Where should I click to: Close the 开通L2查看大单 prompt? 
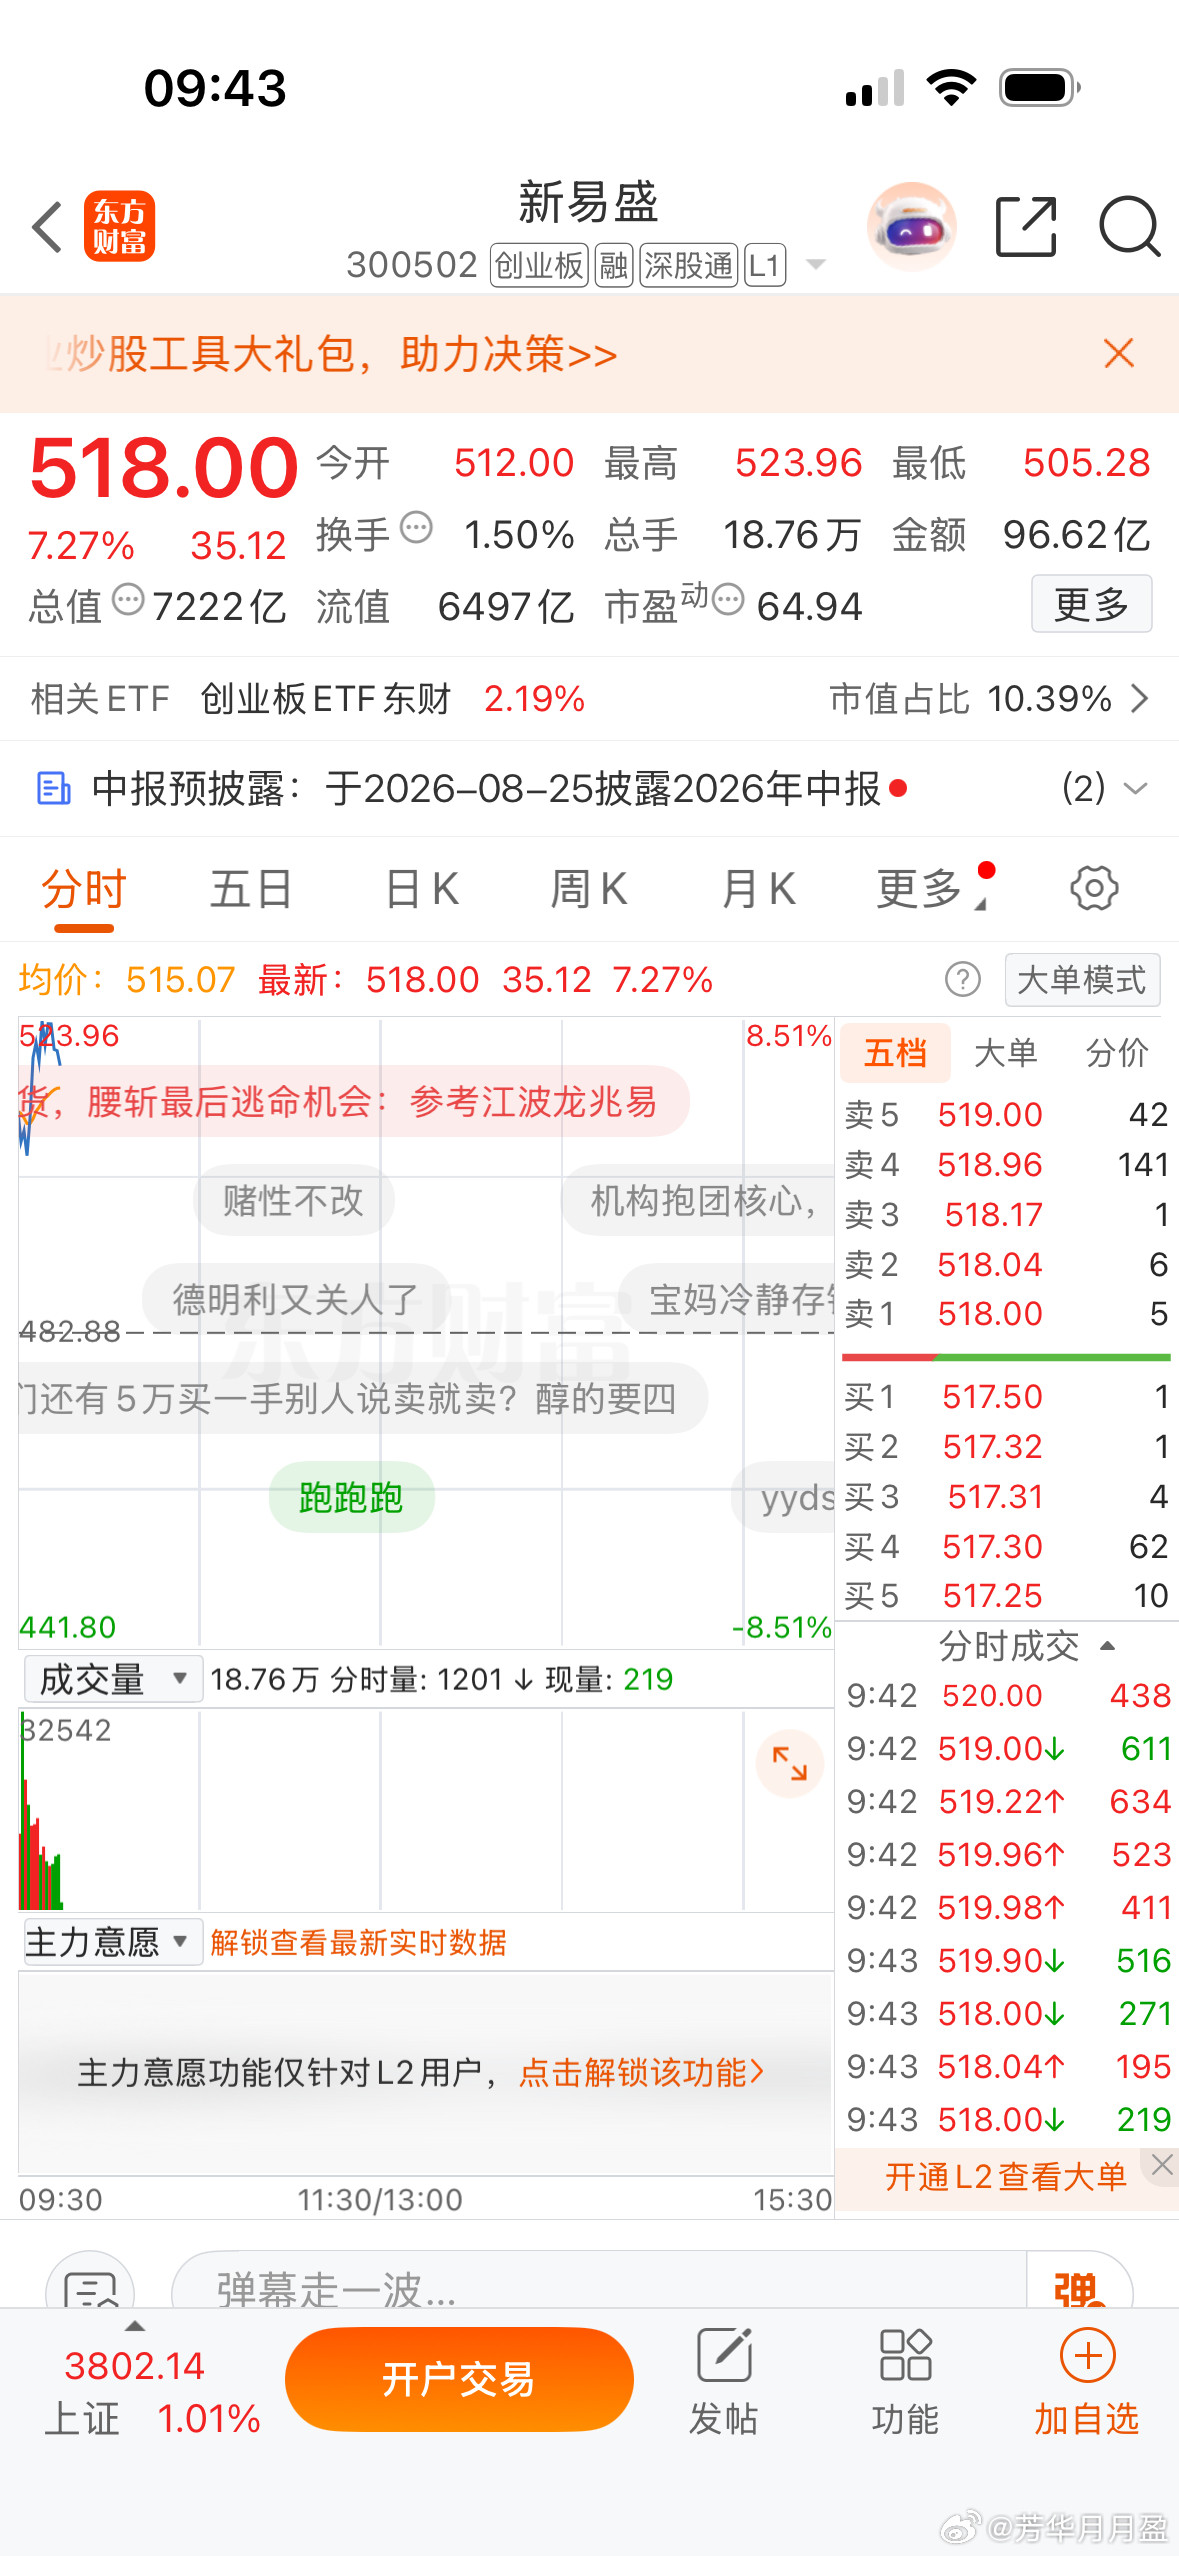1161,2165
